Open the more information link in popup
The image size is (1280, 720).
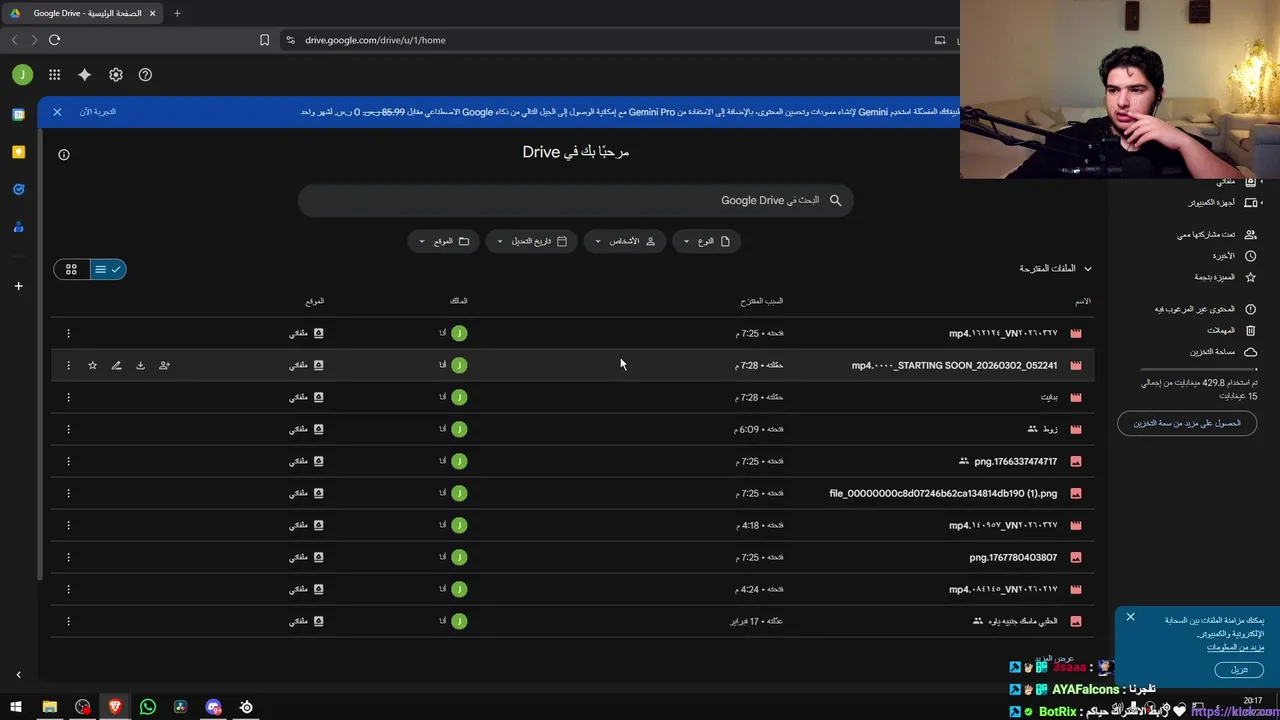click(x=1235, y=647)
